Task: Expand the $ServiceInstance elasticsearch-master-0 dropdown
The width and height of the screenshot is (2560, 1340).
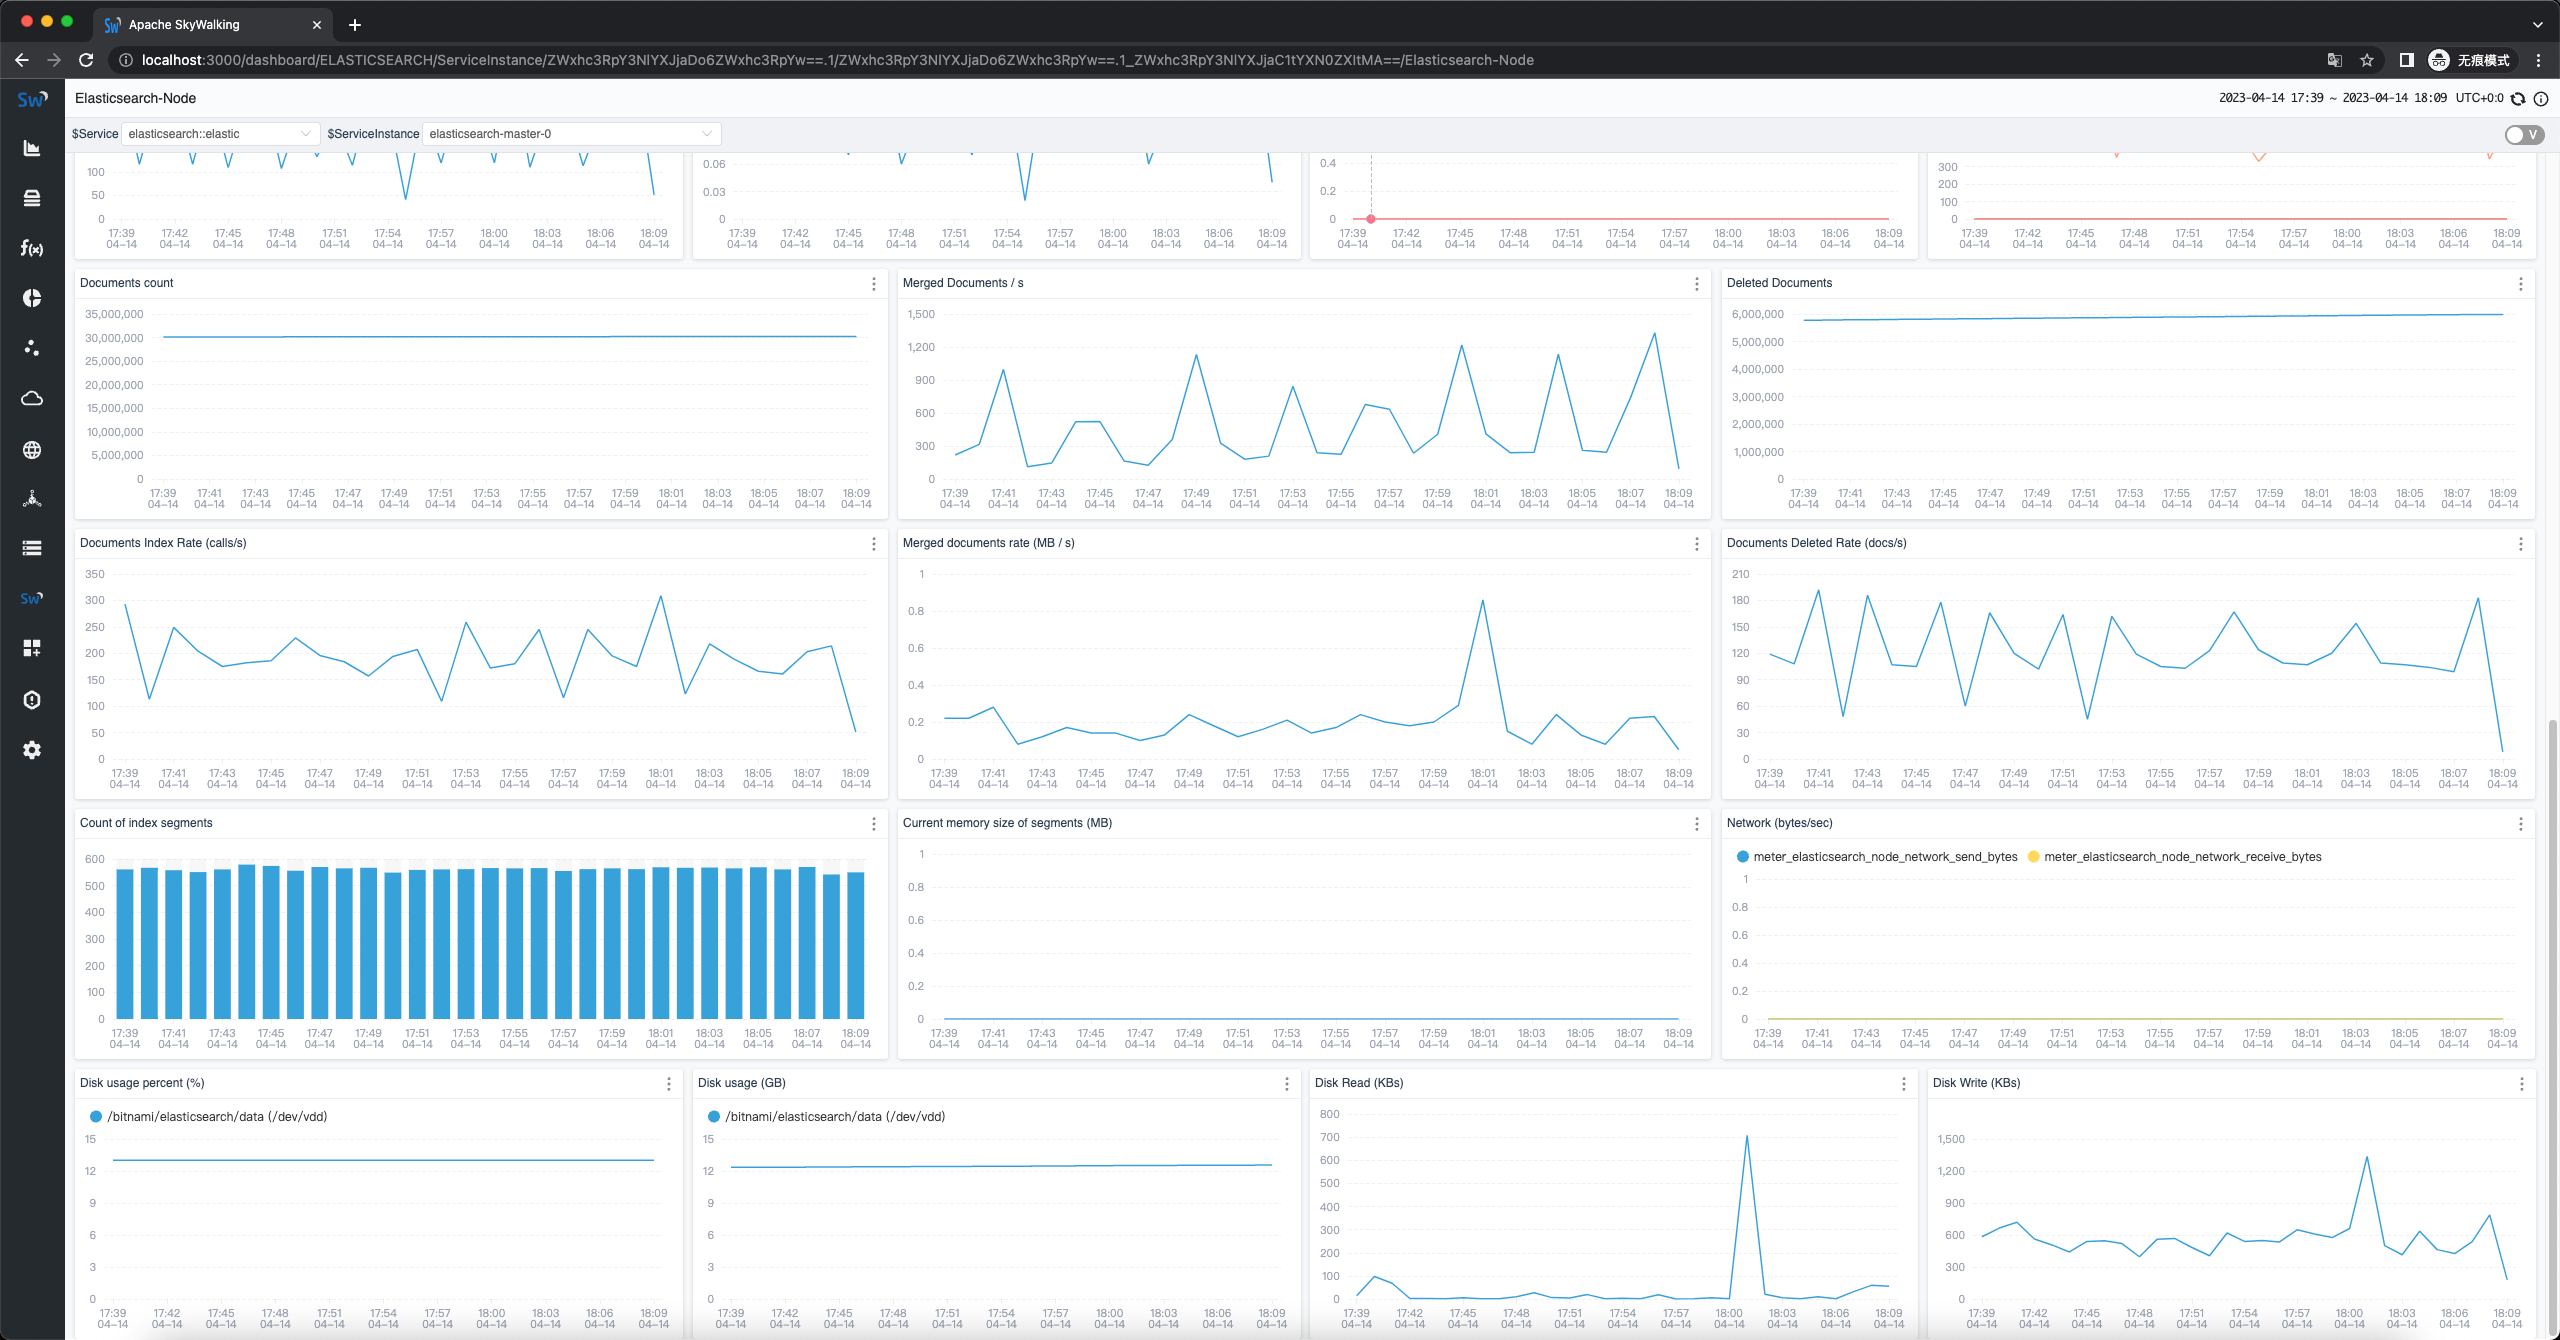Action: tap(570, 134)
